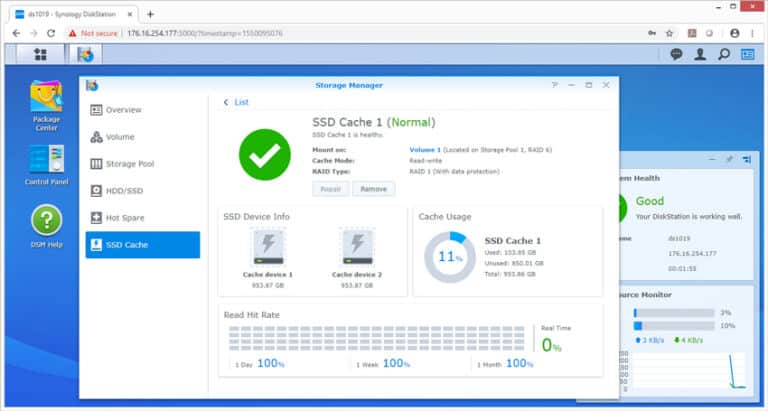Image resolution: width=768 pixels, height=411 pixels.
Task: Open Storage Pool section
Action: coord(143,164)
